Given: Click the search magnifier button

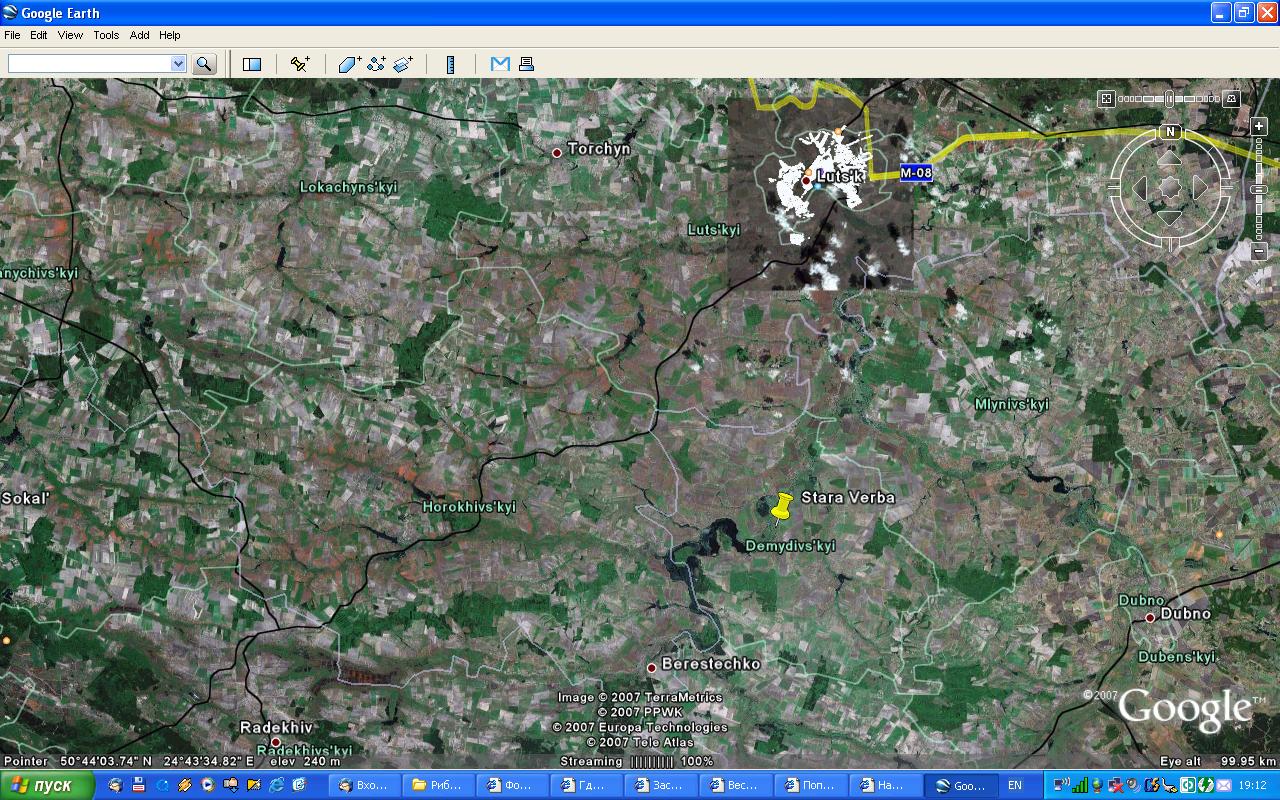Looking at the screenshot, I should (204, 64).
